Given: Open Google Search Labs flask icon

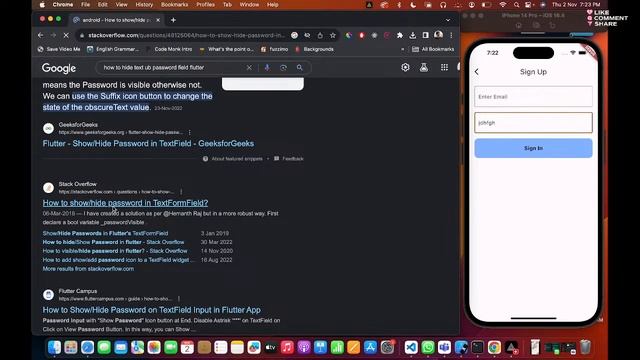Looking at the screenshot, I should point(424,67).
